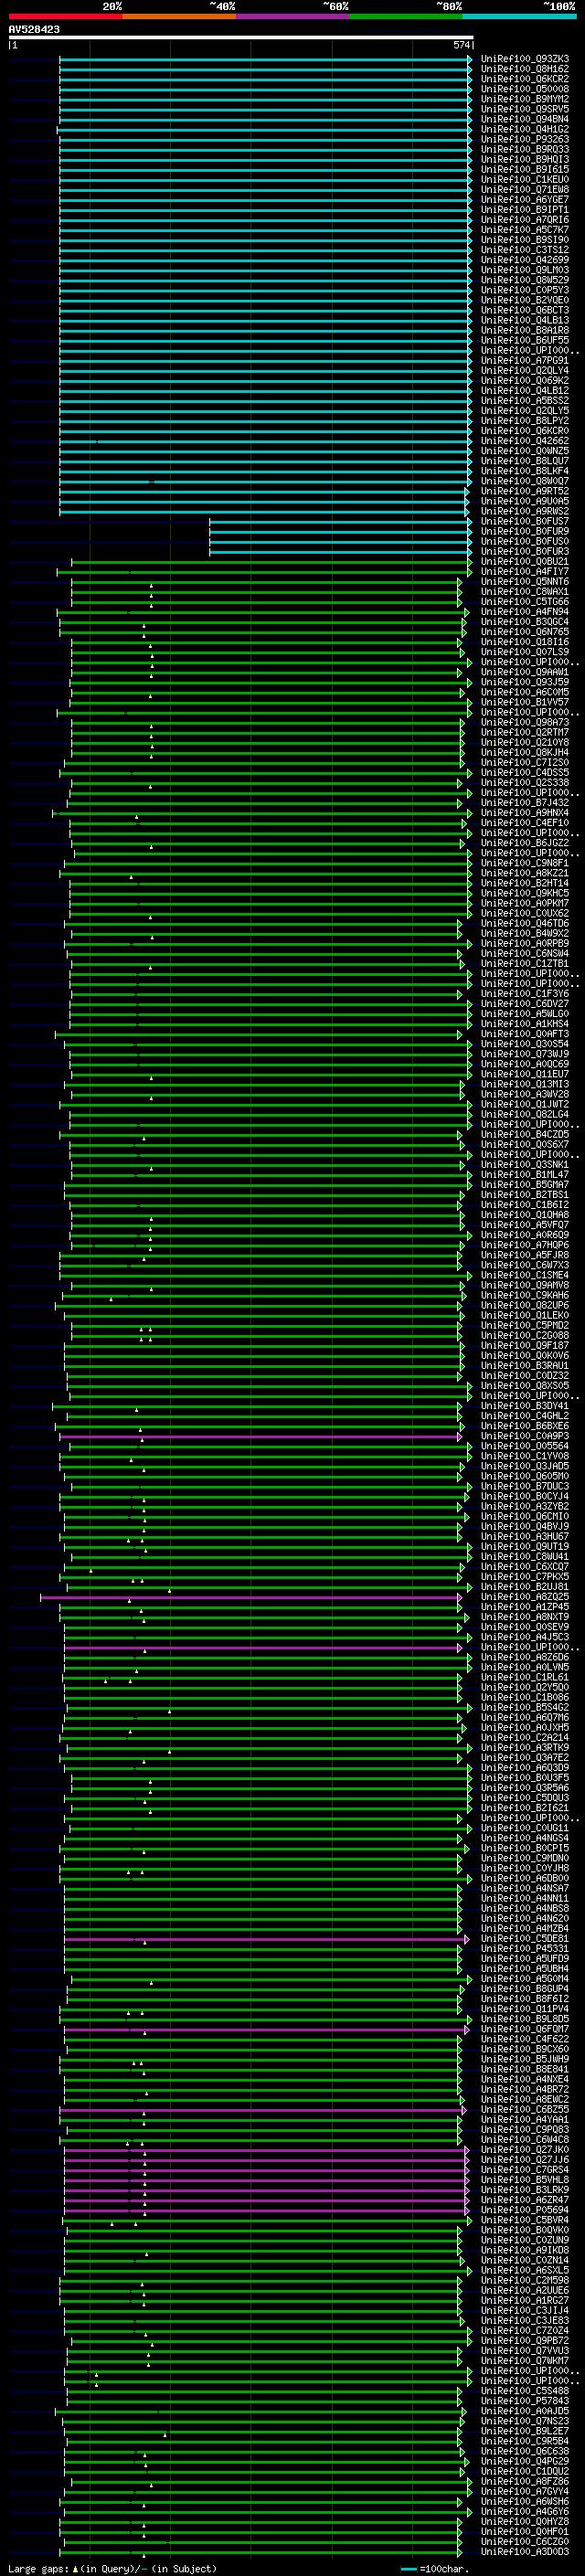This screenshot has height=2576, width=585.
Task: Click the UniRef100_Q4PG29 label
Action: (525, 2462)
